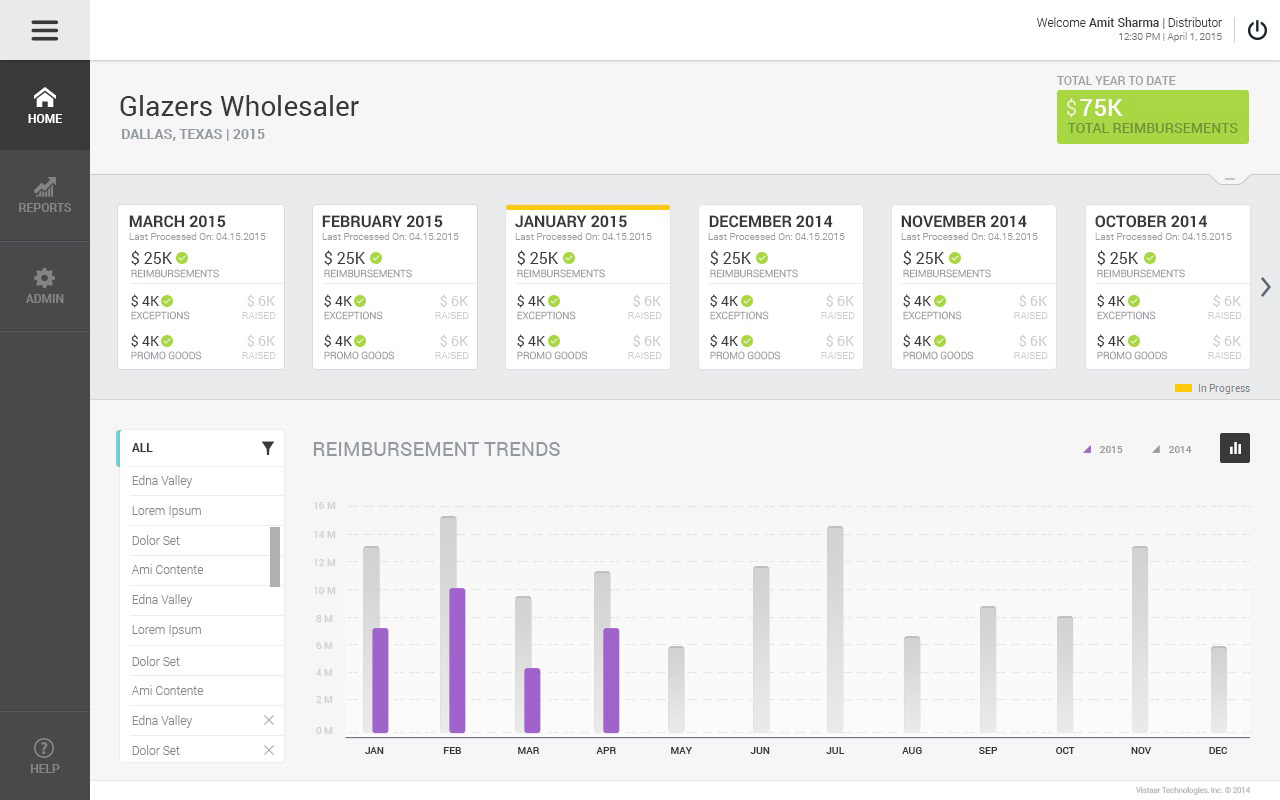Toggle the 2015 series in legend
This screenshot has height=800, width=1280.
1103,450
